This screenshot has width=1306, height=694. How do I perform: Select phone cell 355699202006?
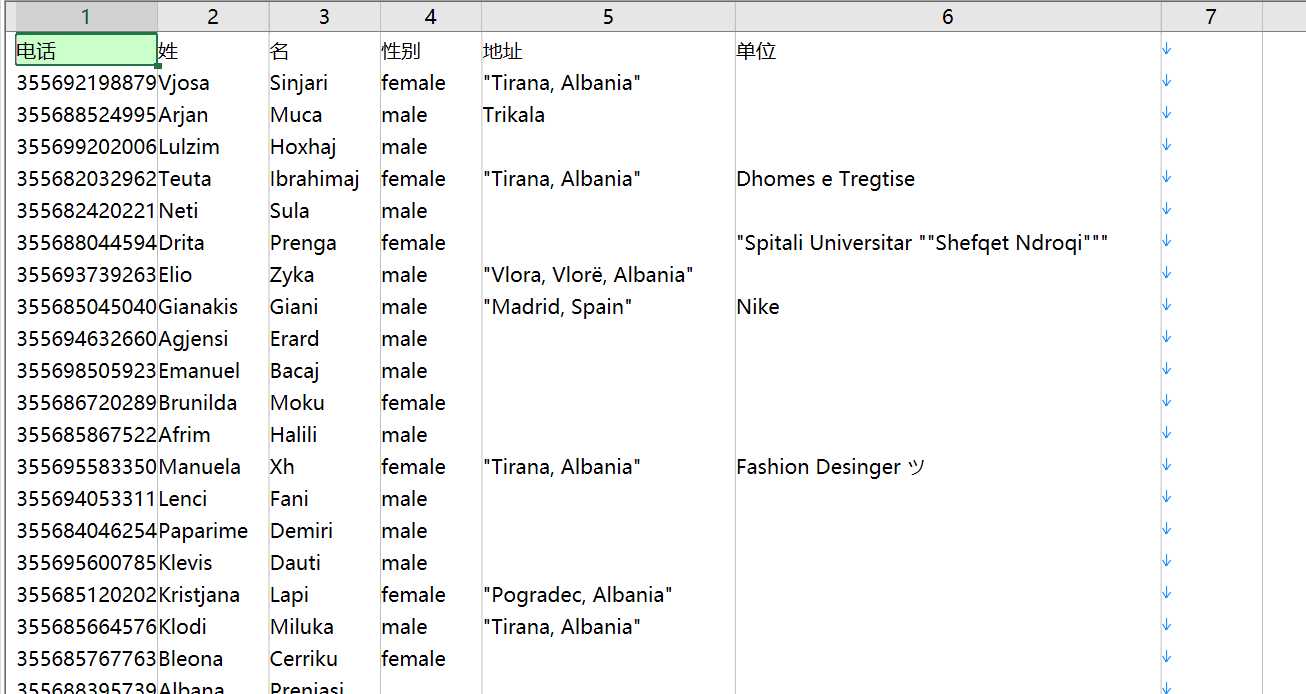point(86,147)
